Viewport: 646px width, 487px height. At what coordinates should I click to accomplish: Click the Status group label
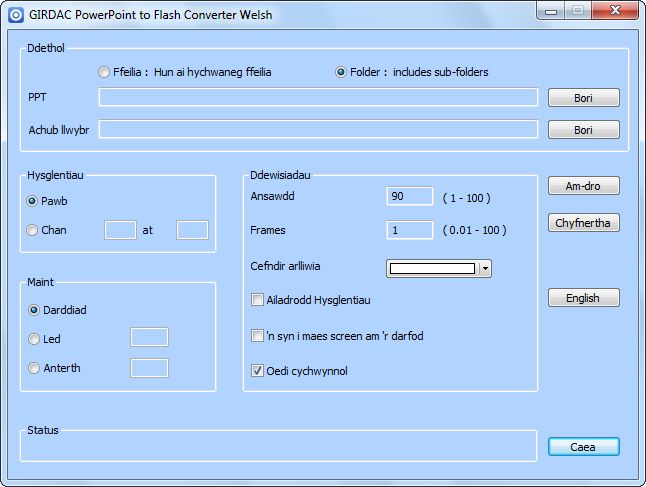43,430
